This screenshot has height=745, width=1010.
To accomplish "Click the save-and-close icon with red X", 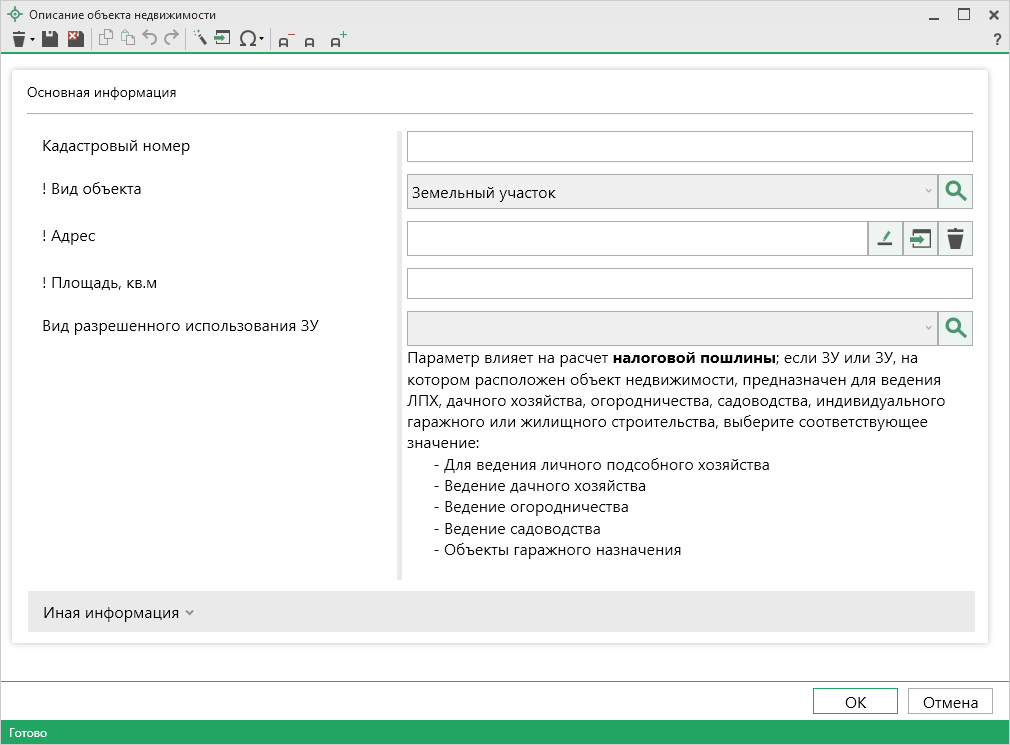I will [75, 39].
